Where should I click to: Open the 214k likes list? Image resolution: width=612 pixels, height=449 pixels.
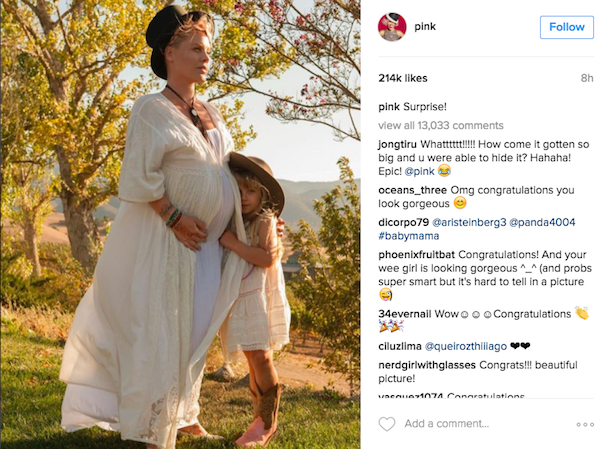point(402,78)
